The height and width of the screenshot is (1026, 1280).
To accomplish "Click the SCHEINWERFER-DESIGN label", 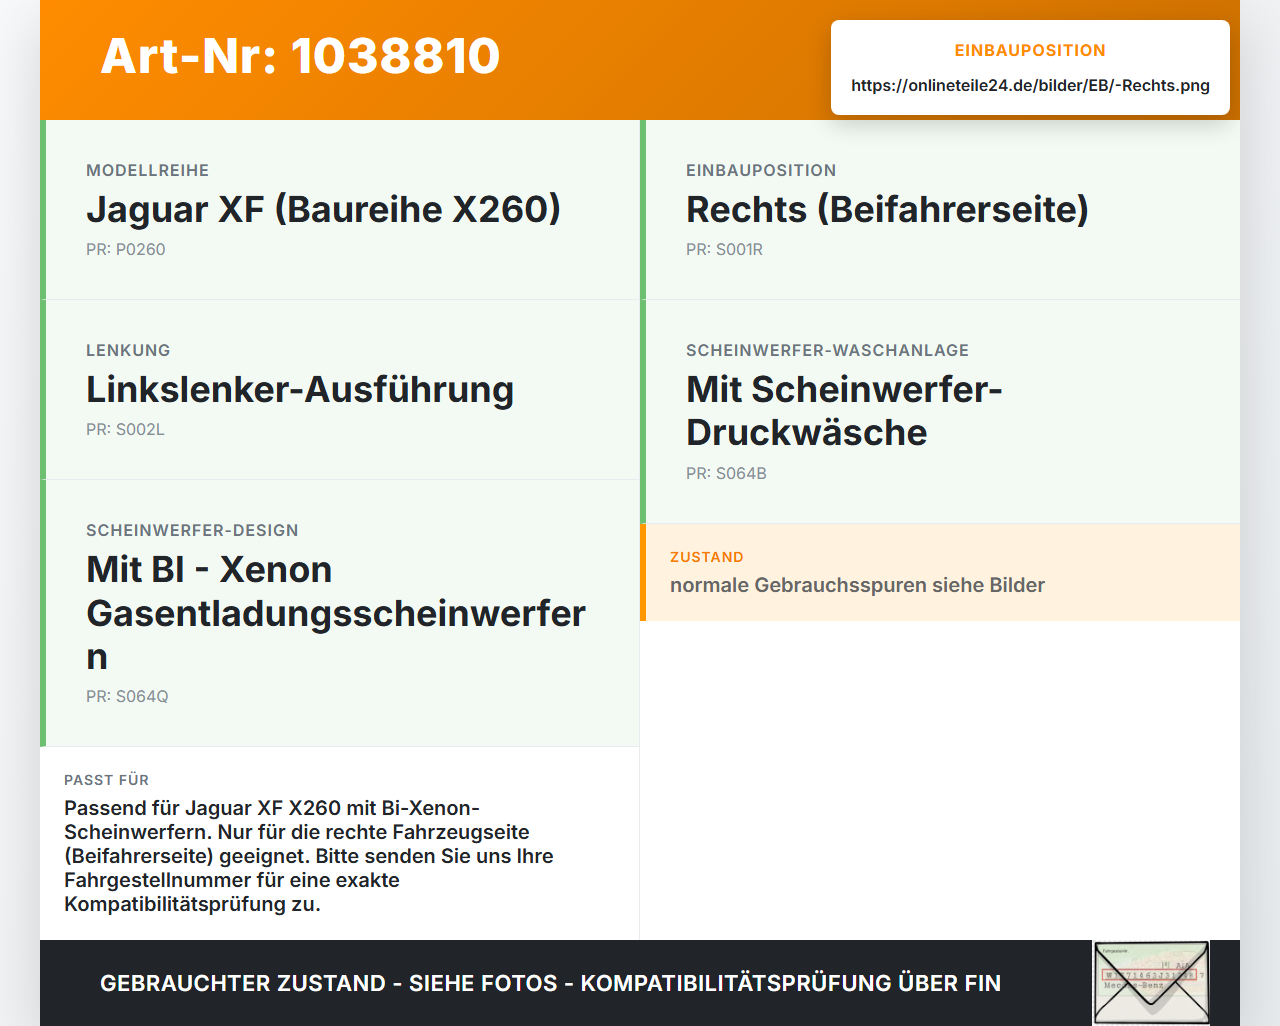I will point(192,531).
